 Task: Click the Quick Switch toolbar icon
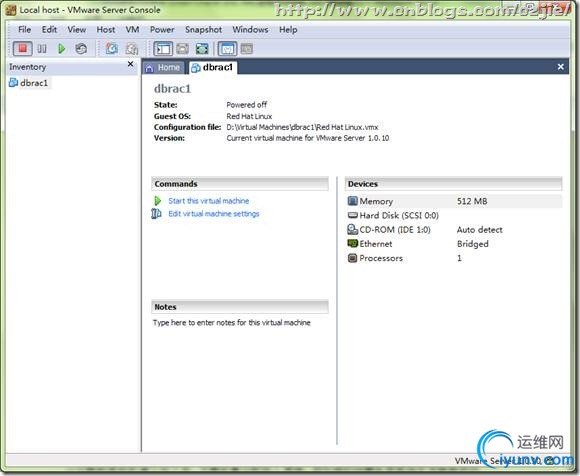[x=182, y=48]
